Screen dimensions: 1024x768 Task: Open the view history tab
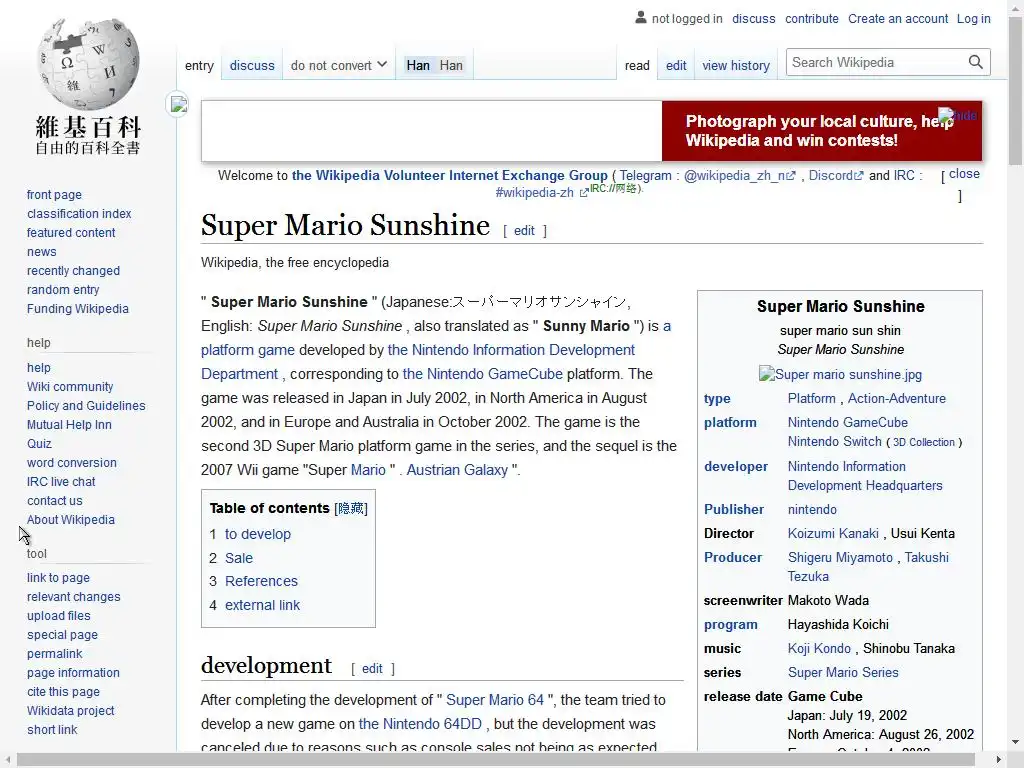tap(736, 65)
